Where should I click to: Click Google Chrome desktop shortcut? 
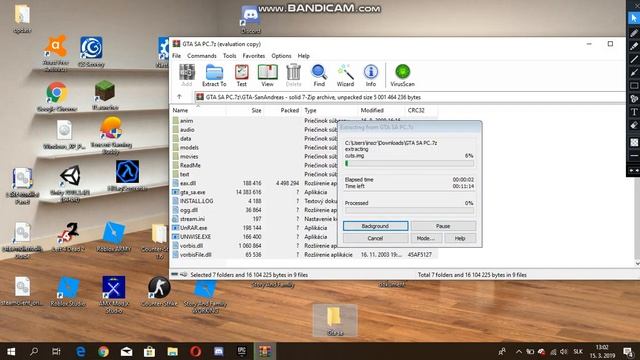(57, 97)
